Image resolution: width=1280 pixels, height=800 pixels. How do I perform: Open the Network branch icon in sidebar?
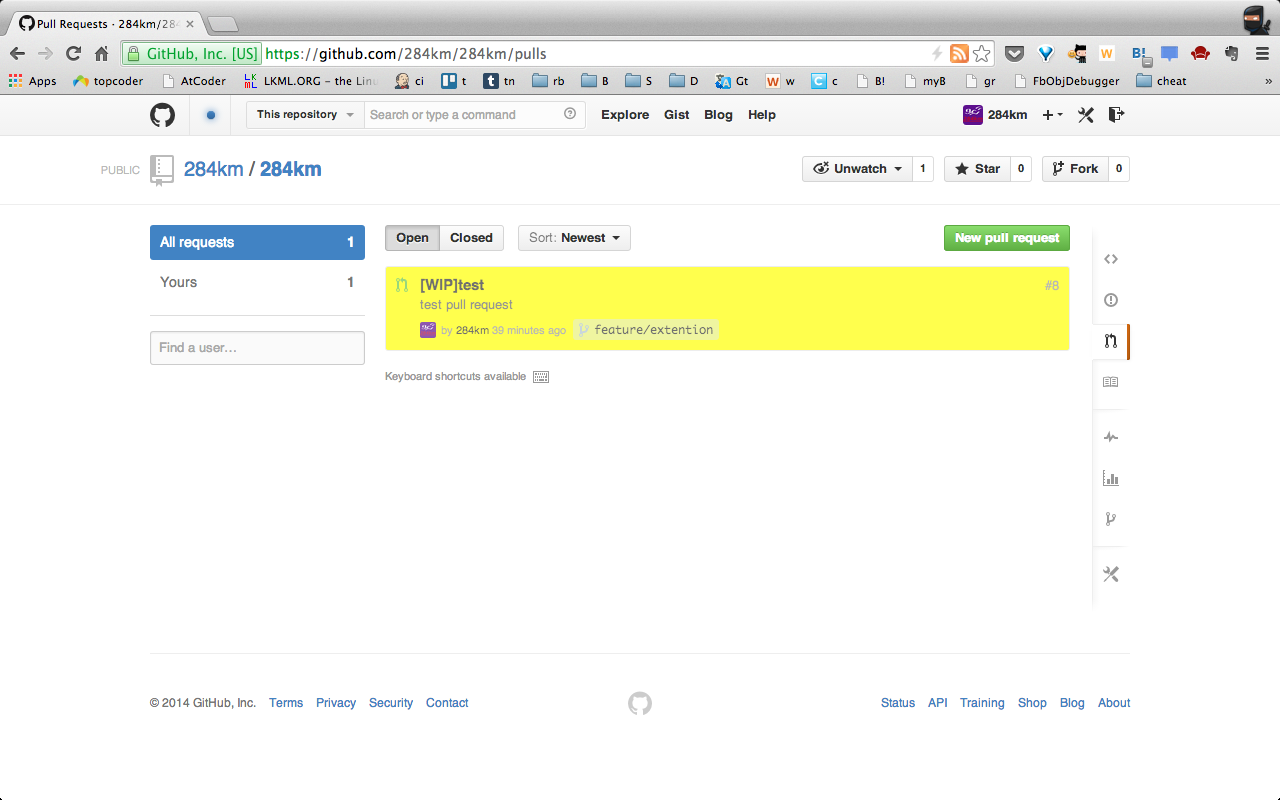pyautogui.click(x=1110, y=519)
